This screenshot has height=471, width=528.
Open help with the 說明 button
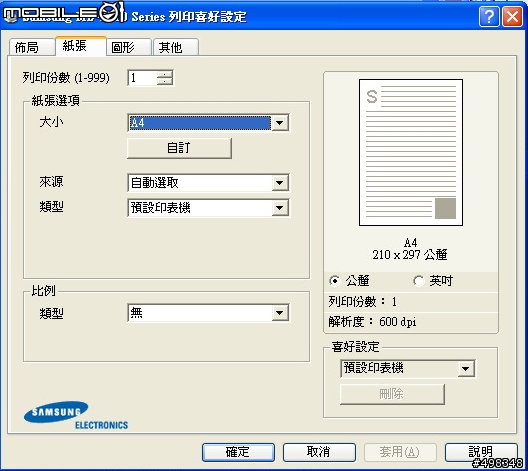point(481,452)
